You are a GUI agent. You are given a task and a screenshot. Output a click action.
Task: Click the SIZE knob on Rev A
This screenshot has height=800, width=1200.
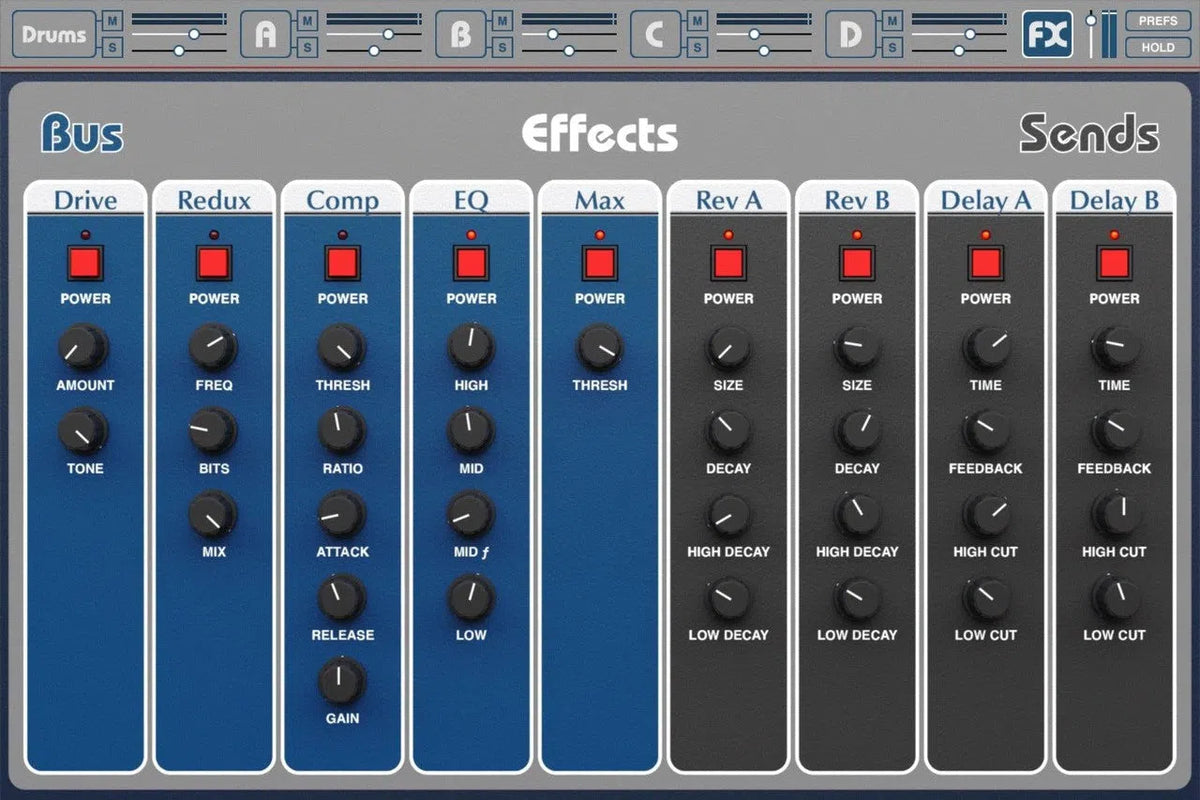[x=728, y=350]
